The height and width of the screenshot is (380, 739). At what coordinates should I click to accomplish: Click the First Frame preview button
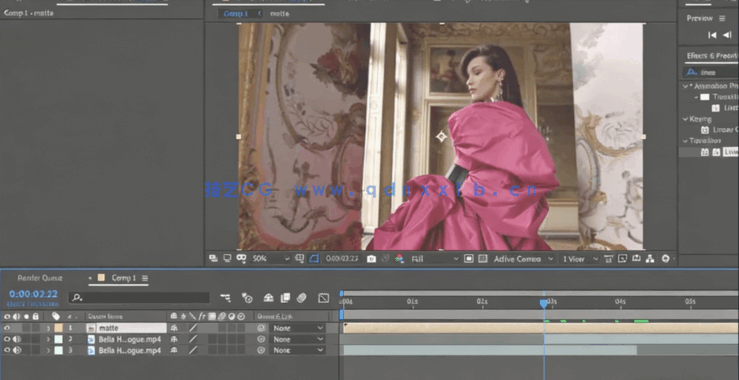[x=713, y=35]
